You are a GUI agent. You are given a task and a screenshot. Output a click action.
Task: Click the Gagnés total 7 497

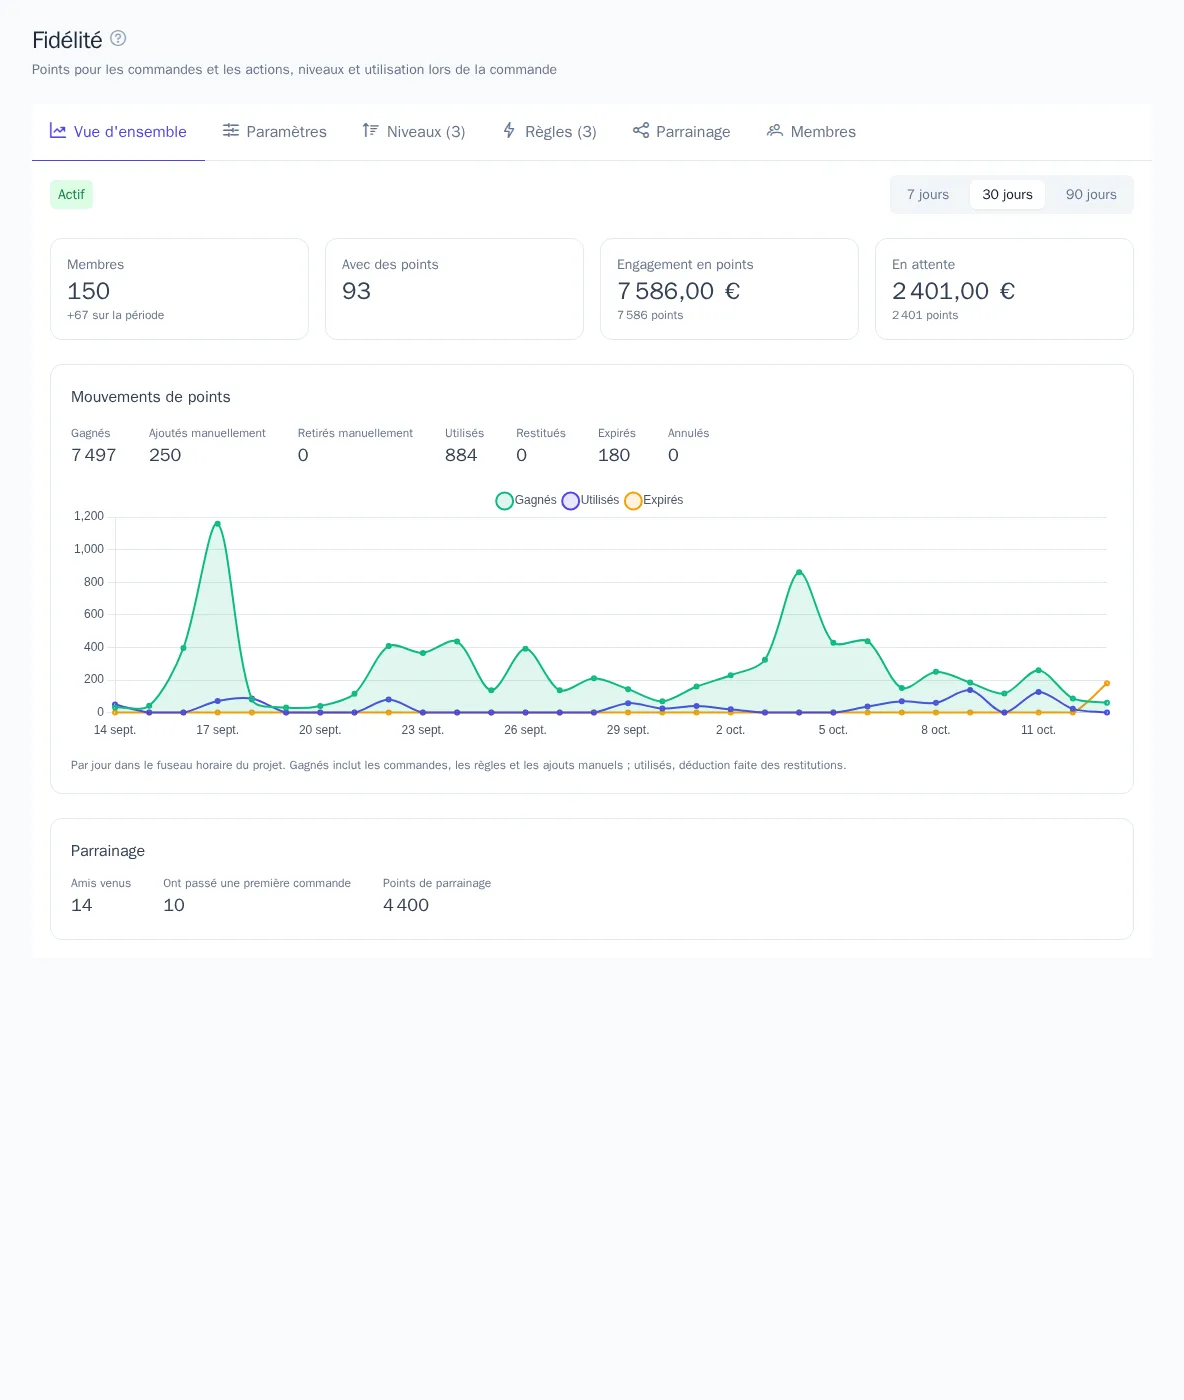[94, 455]
